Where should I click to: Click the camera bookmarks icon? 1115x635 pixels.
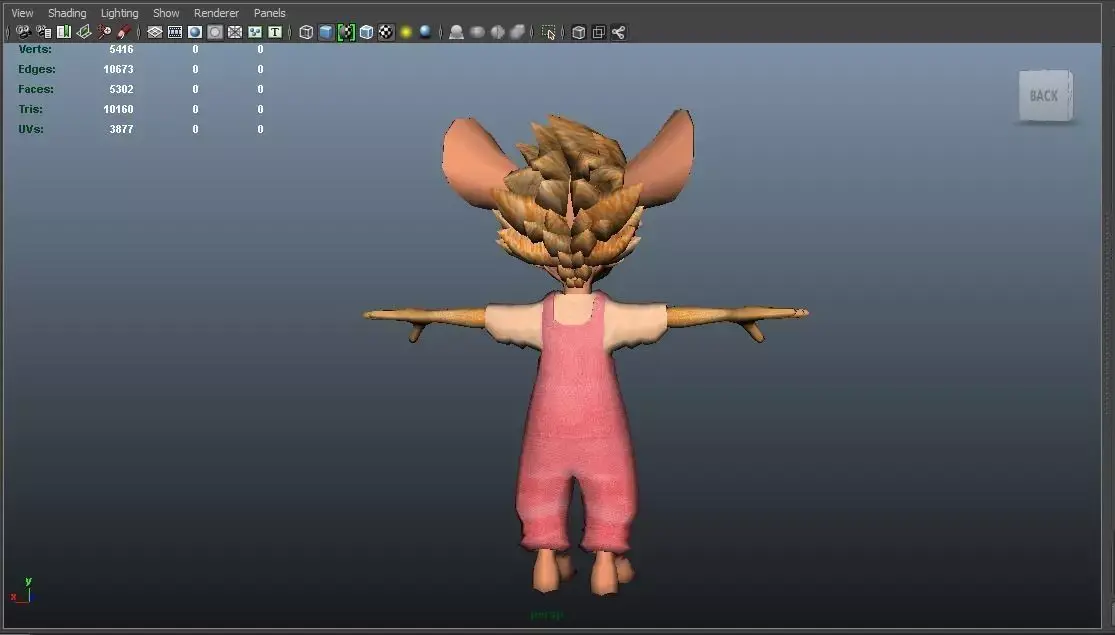tap(64, 32)
